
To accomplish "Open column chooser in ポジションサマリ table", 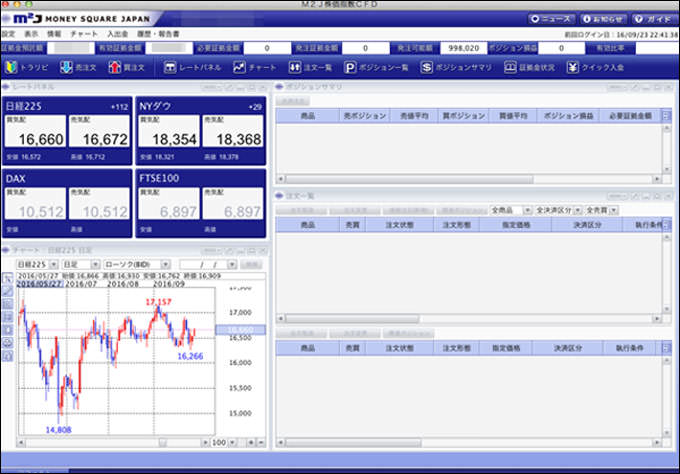I will pos(667,116).
